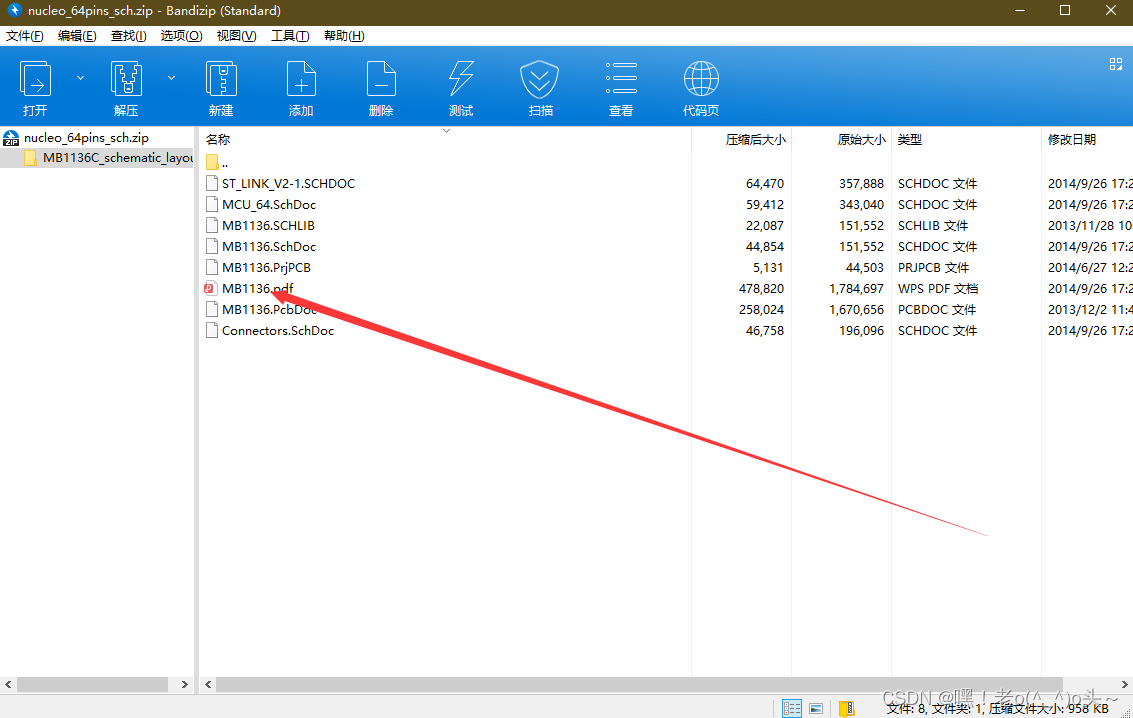
Task: Click the file icon of MB1136.SchDoc
Action: [x=212, y=246]
